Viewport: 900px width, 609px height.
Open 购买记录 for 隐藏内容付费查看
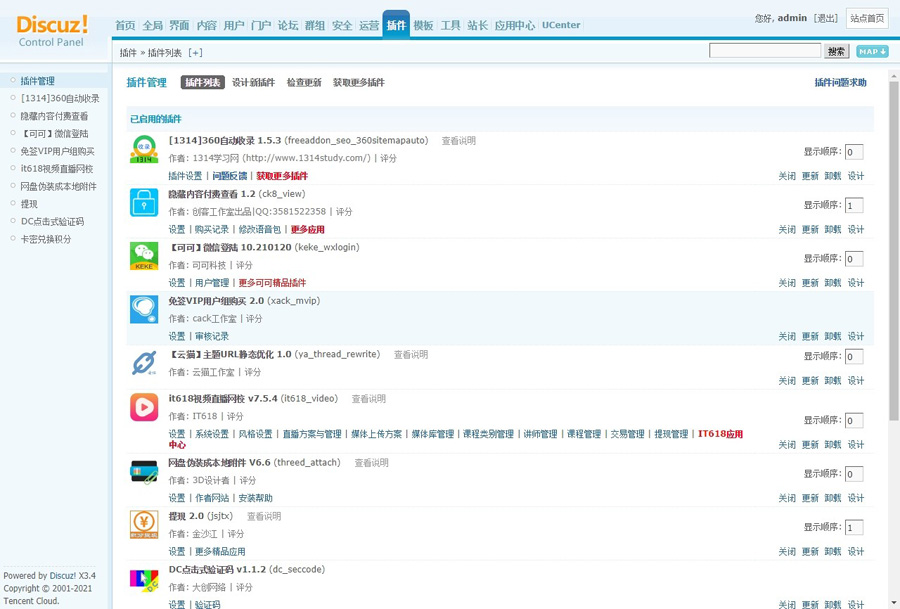coord(212,230)
